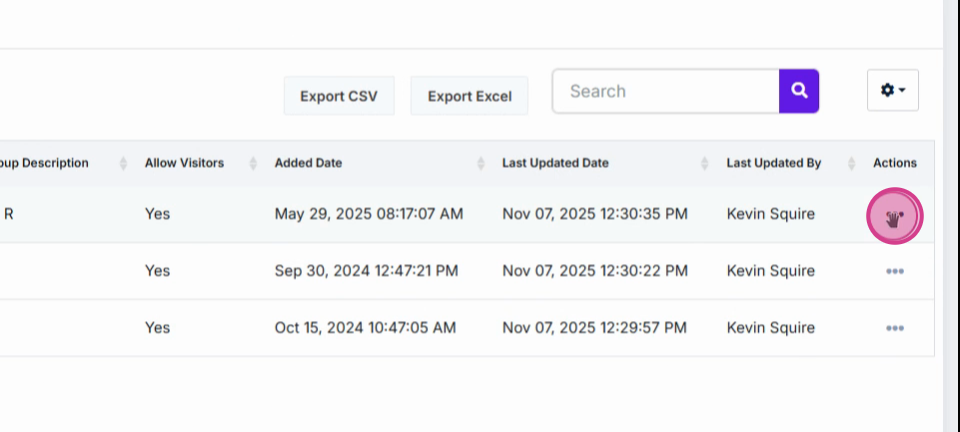
Task: Sort by Added Date column arrows
Action: pos(481,163)
